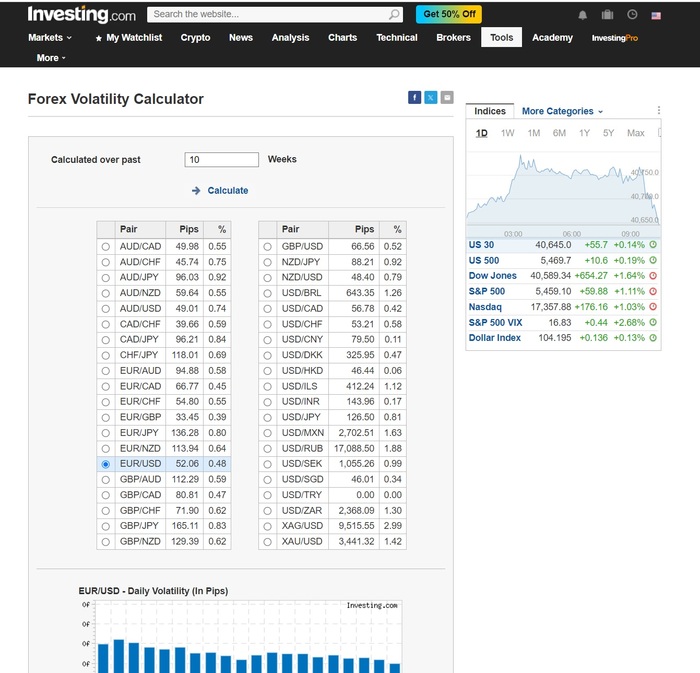Image resolution: width=700 pixels, height=673 pixels.
Task: Click the Calculate link
Action: (x=227, y=190)
